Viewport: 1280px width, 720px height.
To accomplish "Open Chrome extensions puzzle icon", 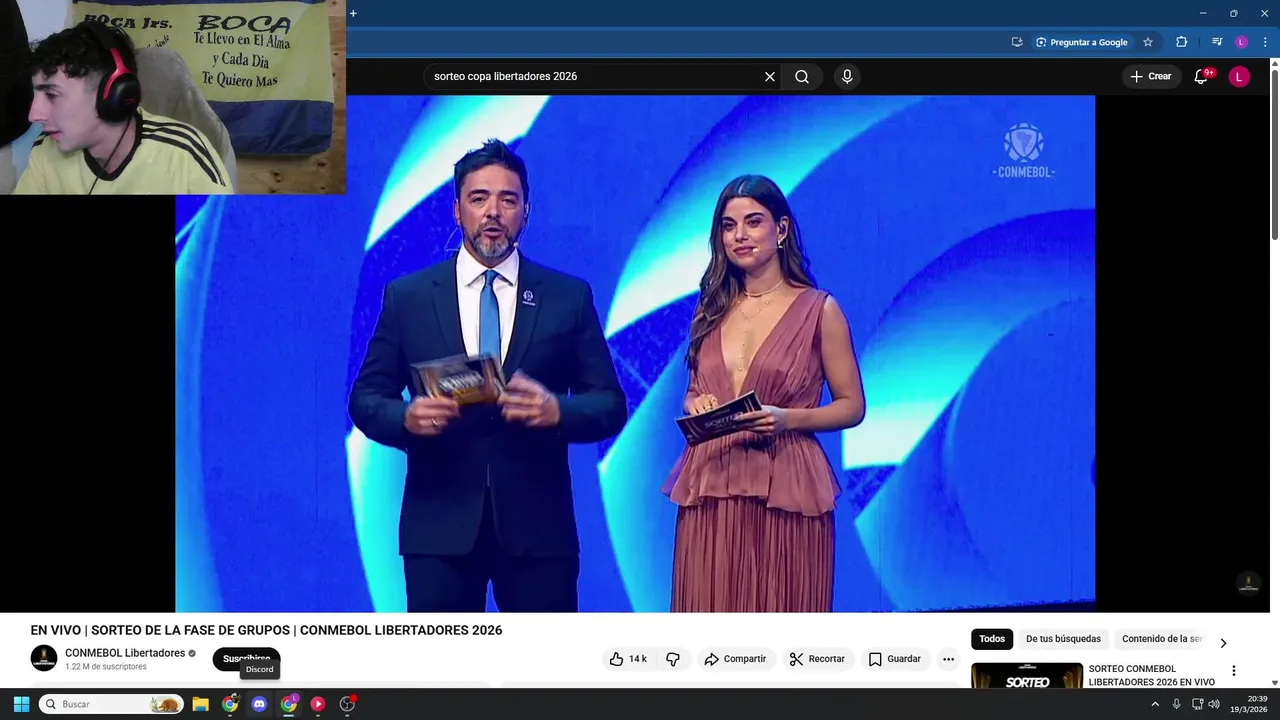I will [x=1182, y=42].
